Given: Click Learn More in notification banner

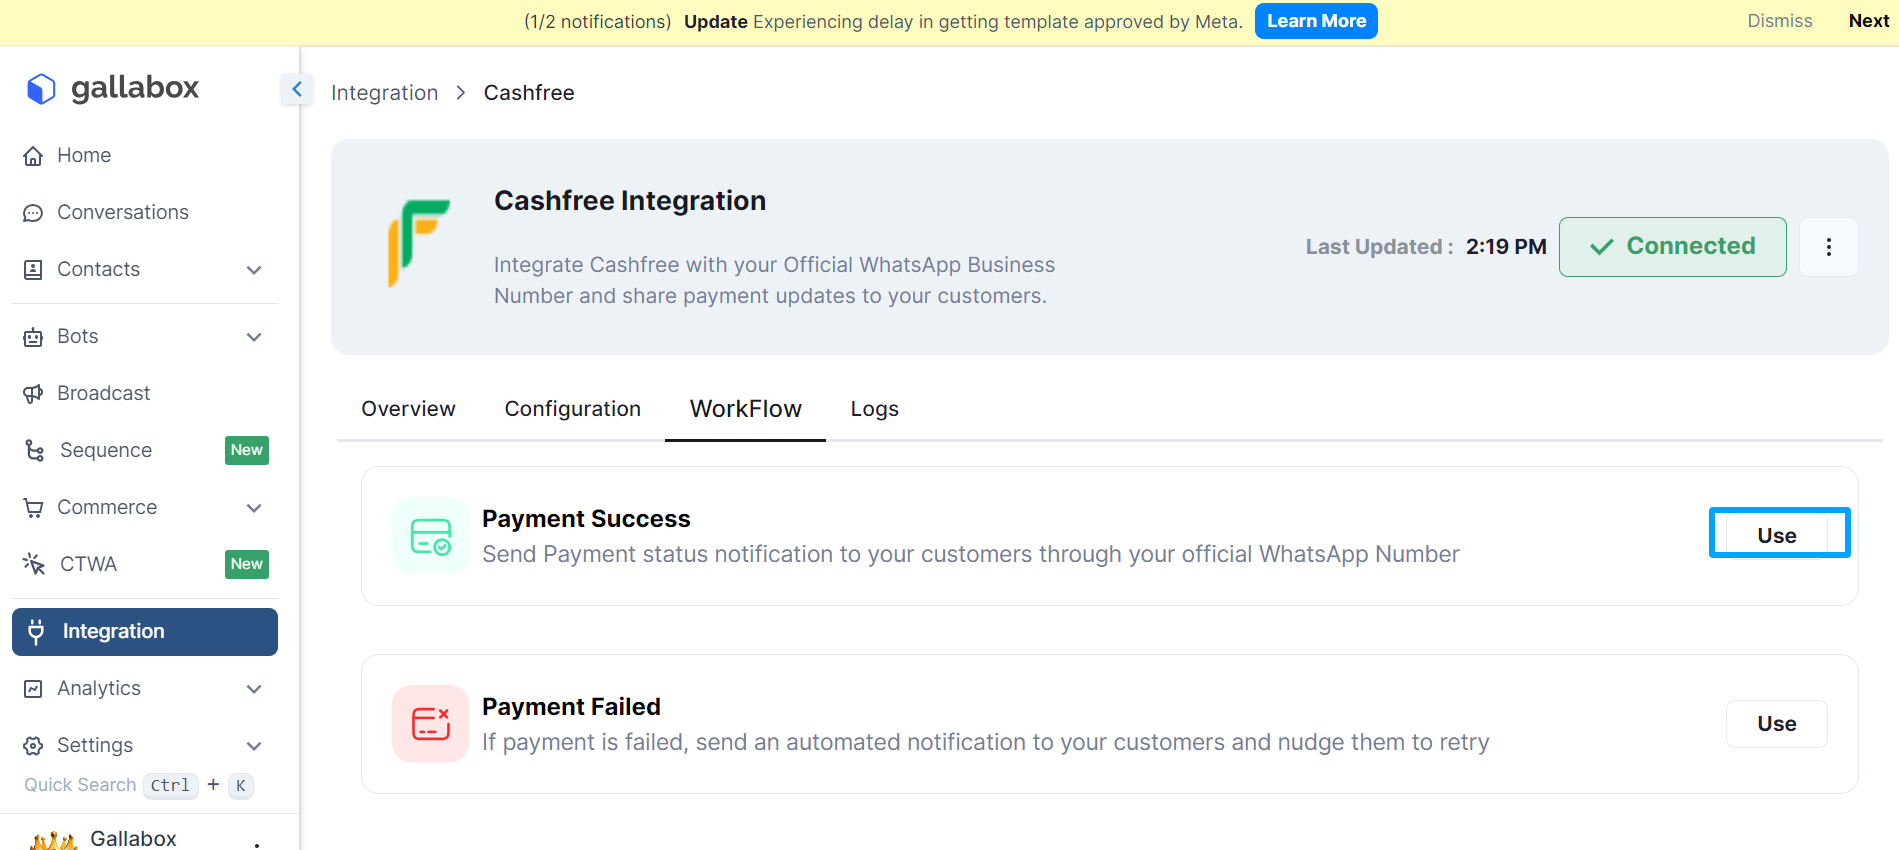Looking at the screenshot, I should pyautogui.click(x=1315, y=21).
